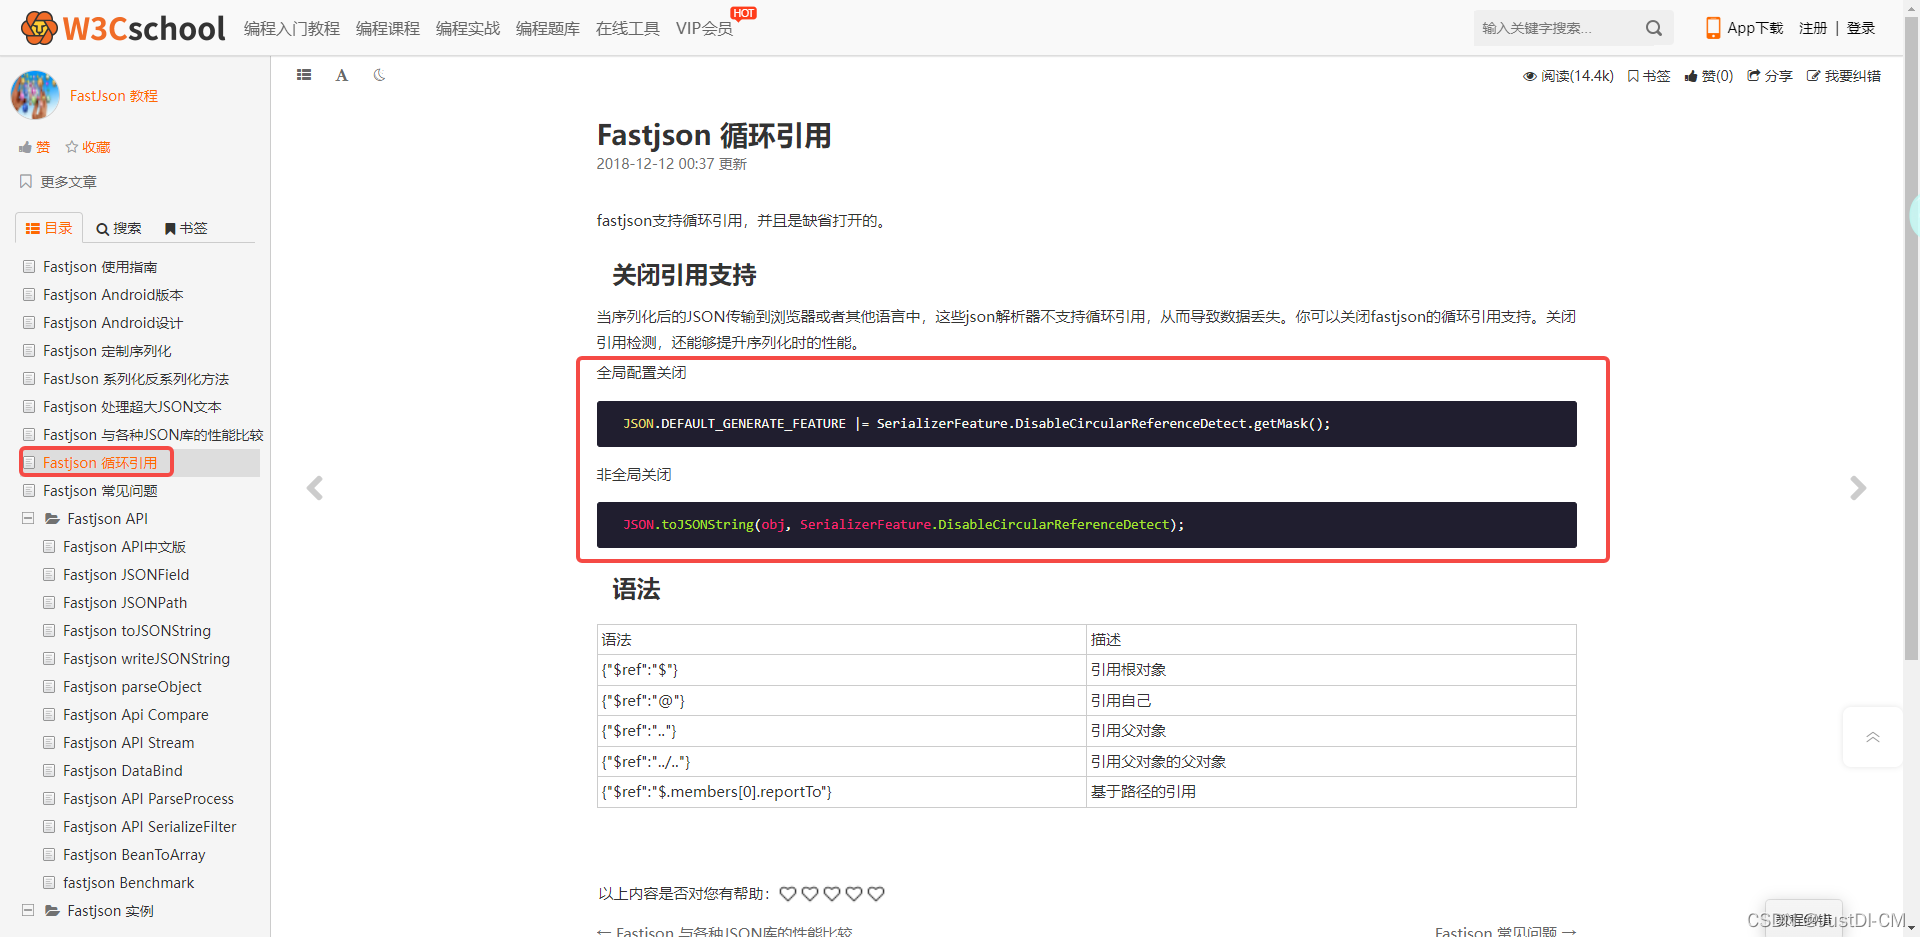This screenshot has width=1920, height=937.
Task: Open Fastjson JSONPath item
Action: coord(125,603)
